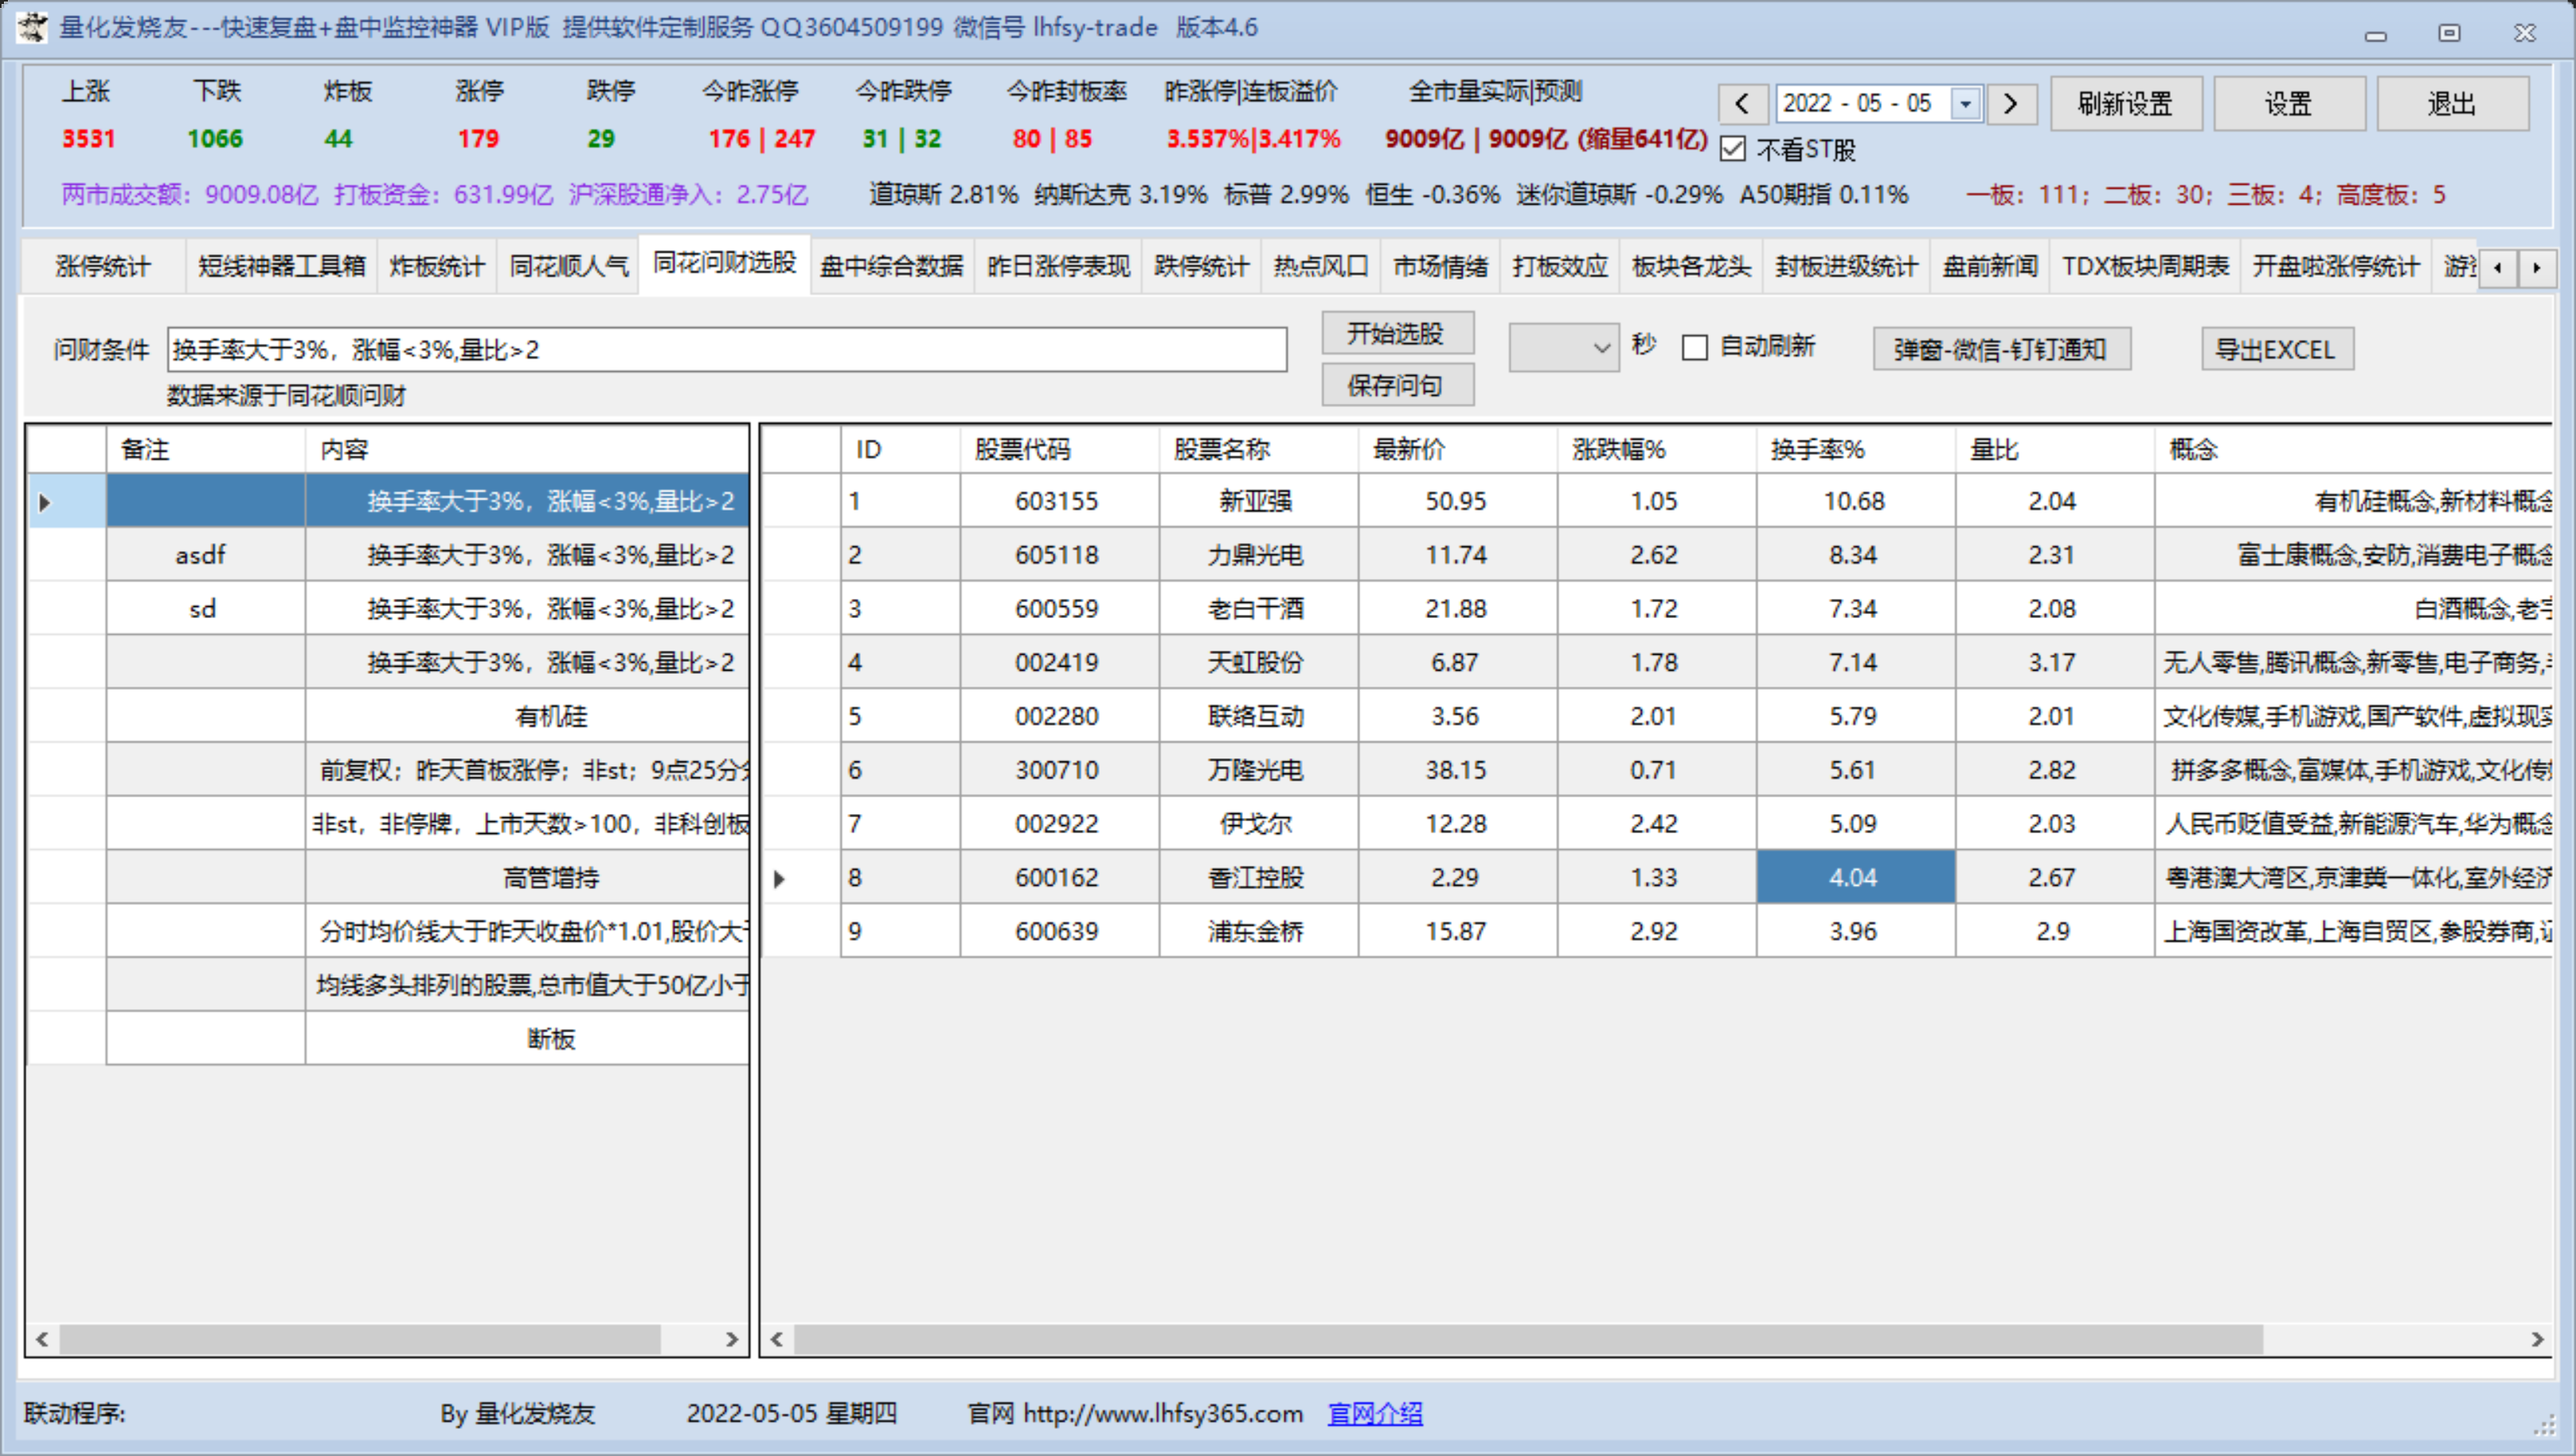Image resolution: width=2576 pixels, height=1456 pixels.
Task: Sort by 量比 column header
Action: pyautogui.click(x=2054, y=450)
